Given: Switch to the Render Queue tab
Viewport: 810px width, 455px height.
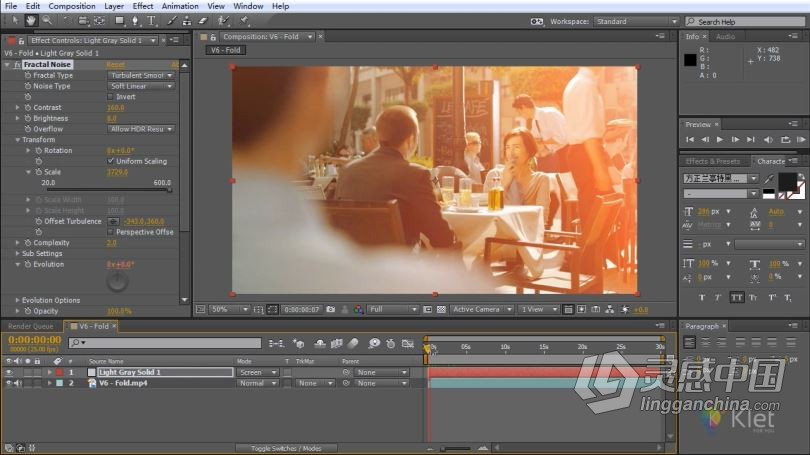Looking at the screenshot, I should click(x=31, y=326).
